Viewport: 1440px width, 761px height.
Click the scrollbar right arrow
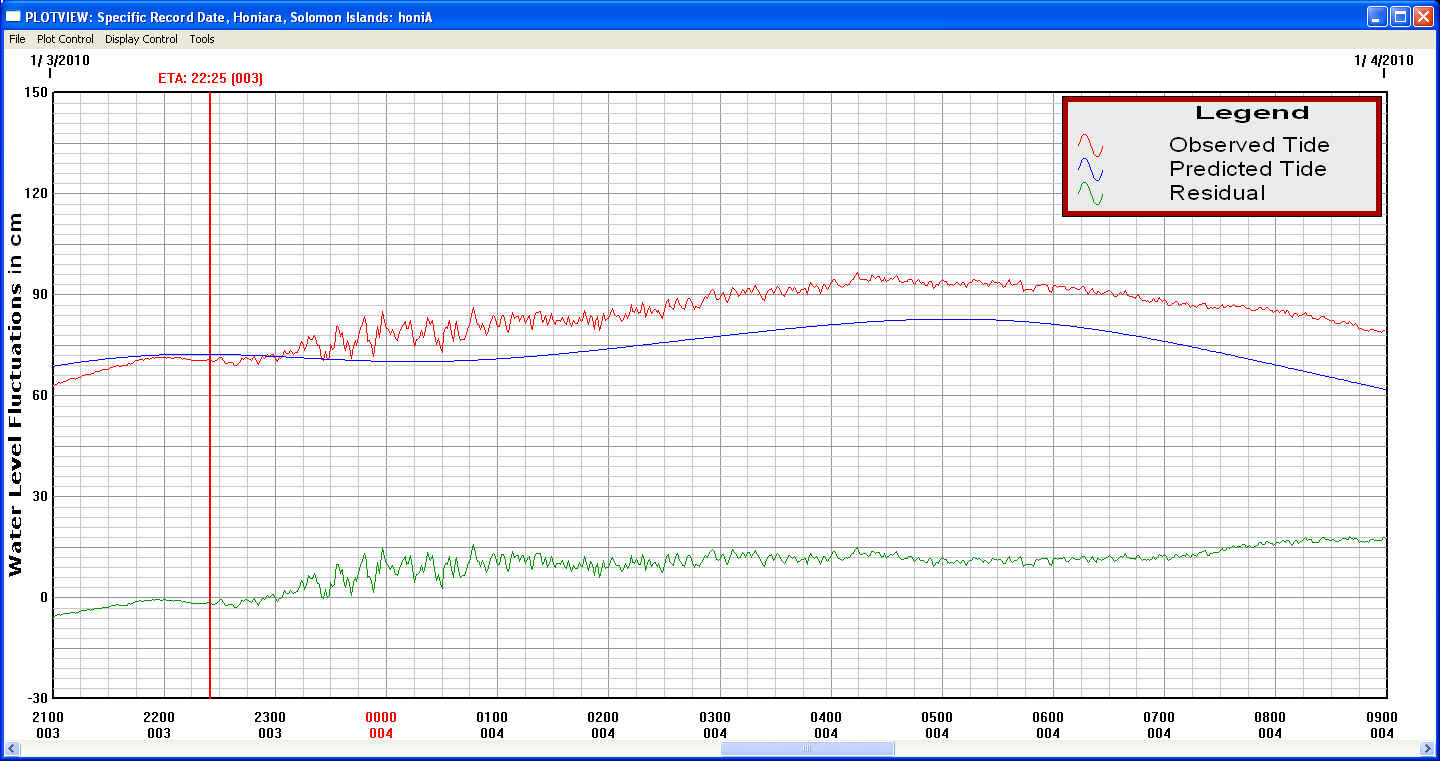tap(1426, 749)
